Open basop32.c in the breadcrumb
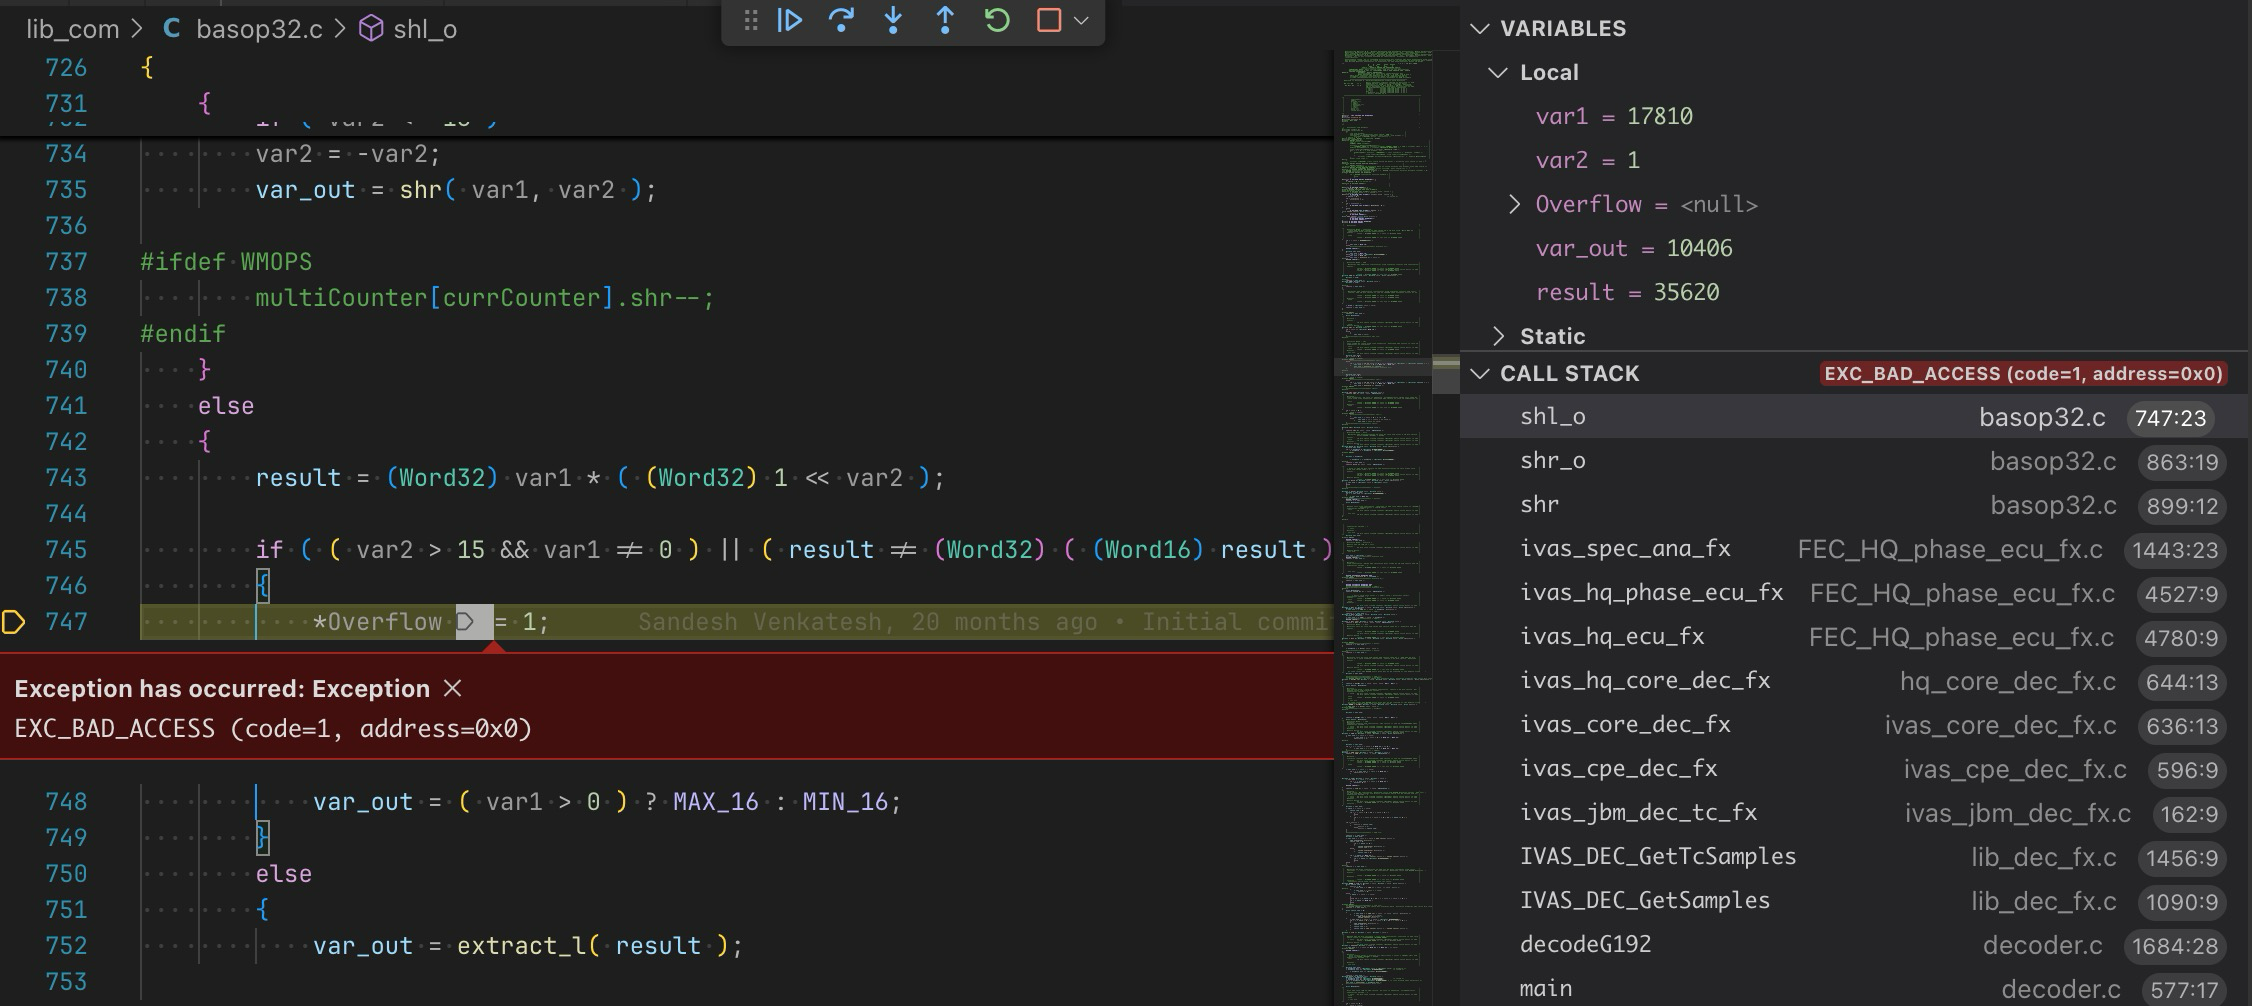 tap(258, 29)
